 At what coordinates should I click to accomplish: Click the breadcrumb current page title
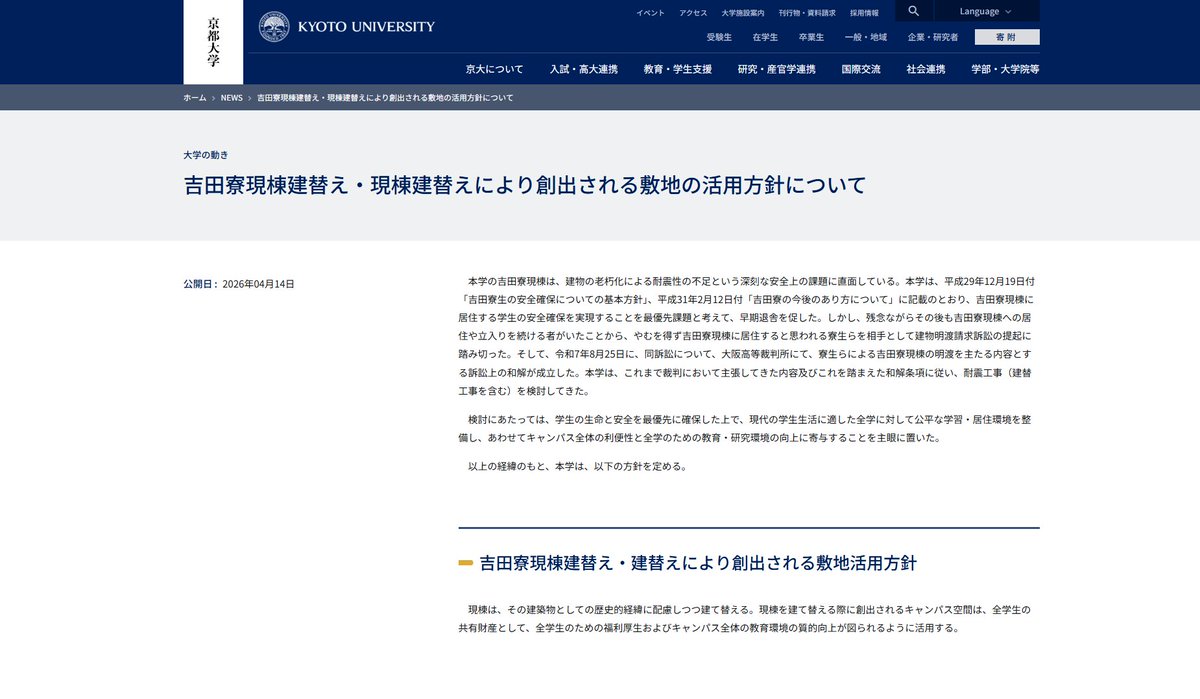[385, 98]
